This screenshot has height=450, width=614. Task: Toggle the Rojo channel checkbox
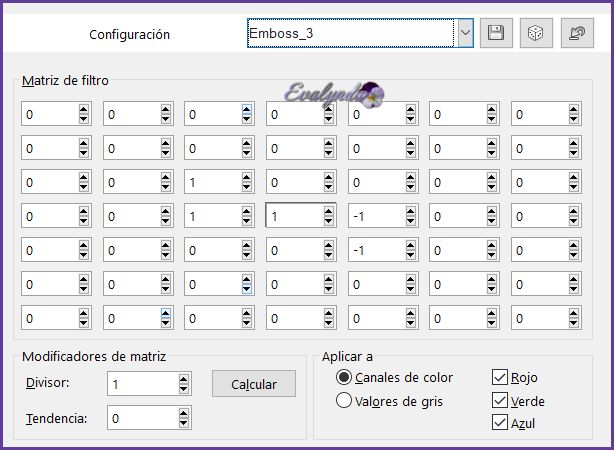coord(500,378)
